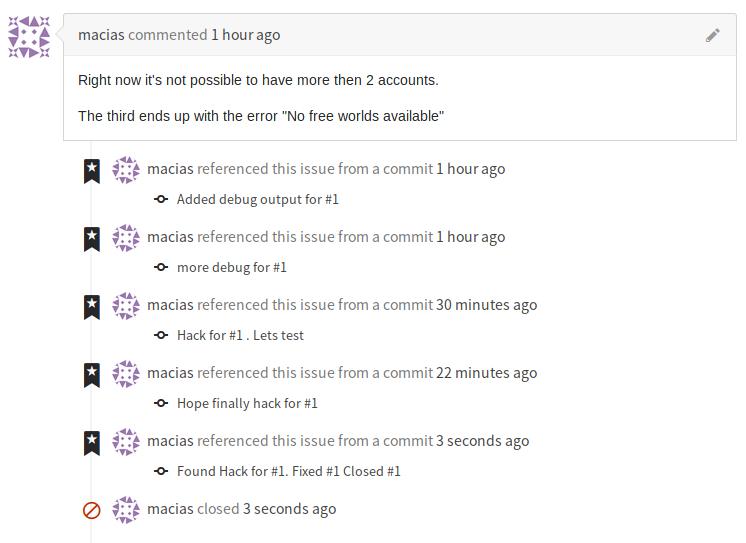Open commit 'Added debug output for #1'
This screenshot has width=746, height=543.
click(x=257, y=199)
